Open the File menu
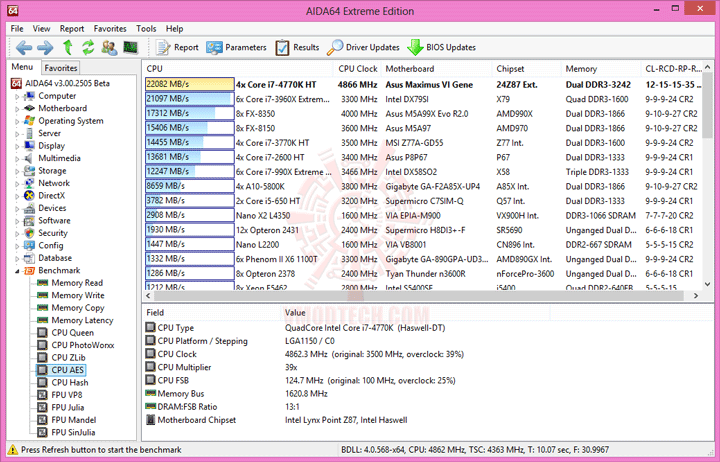Image resolution: width=720 pixels, height=462 pixels. click(x=17, y=28)
